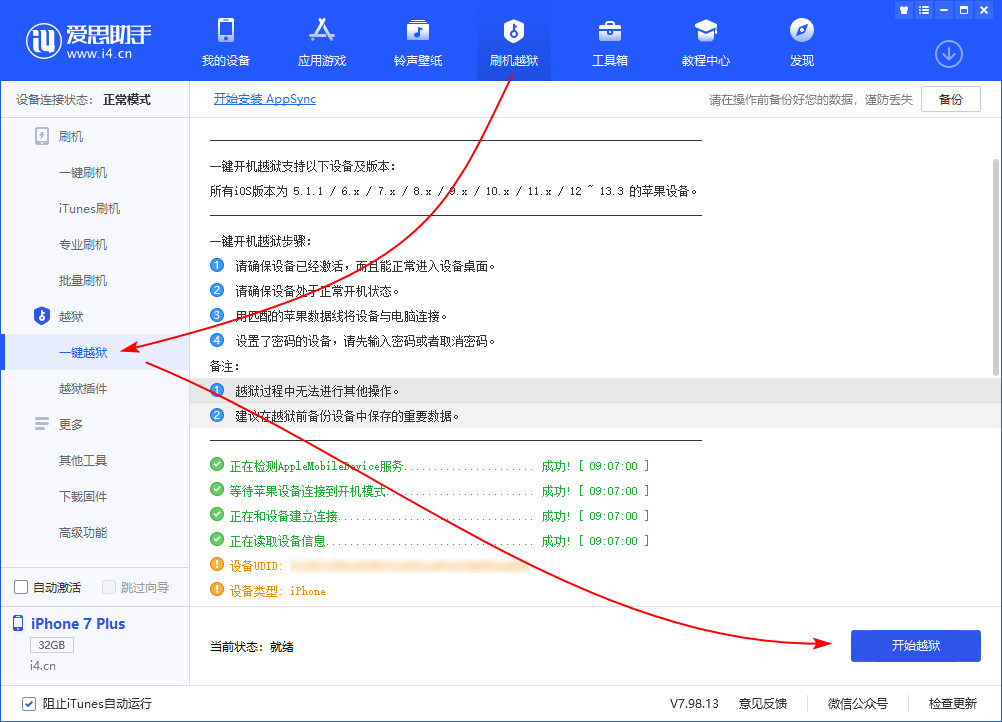
Task: Click the vertical scrollbar of instructions pane
Action: (x=996, y=267)
